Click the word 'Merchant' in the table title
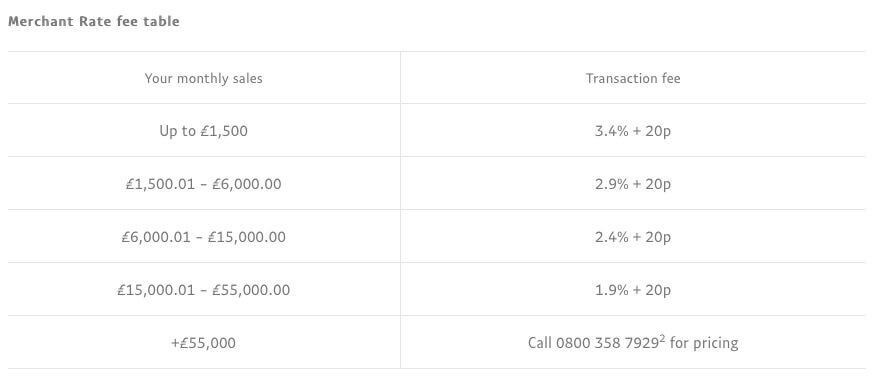This screenshot has width=881, height=380. 40,21
